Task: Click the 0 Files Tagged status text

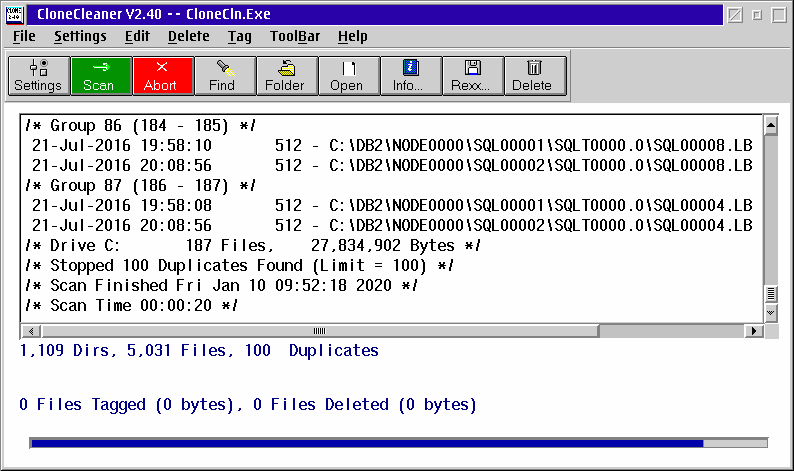Action: pos(248,404)
